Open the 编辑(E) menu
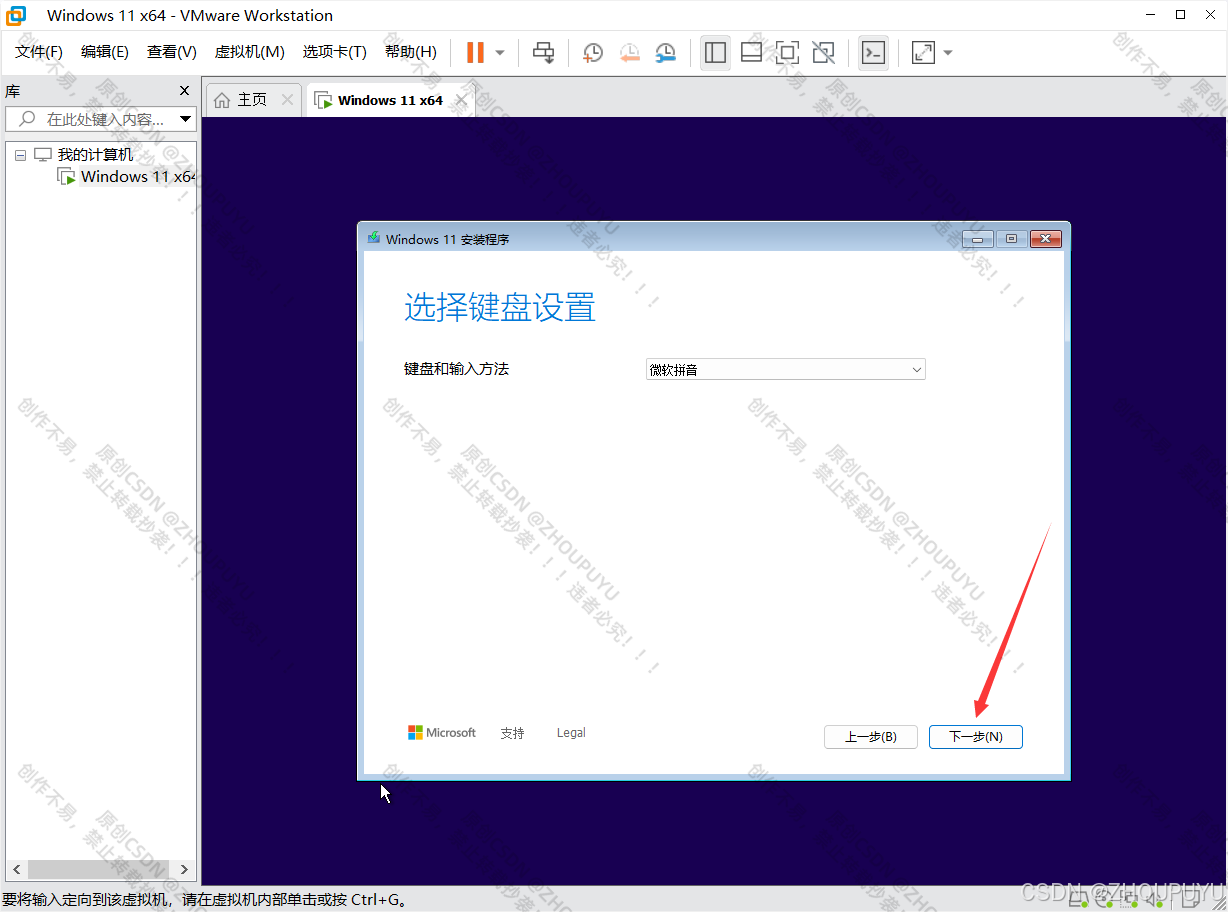 105,52
